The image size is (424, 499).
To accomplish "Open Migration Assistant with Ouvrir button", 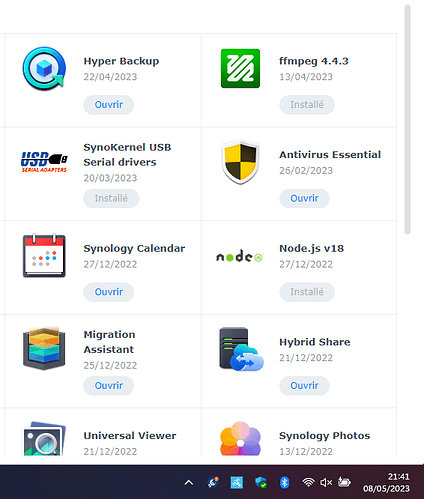I will 109,386.
